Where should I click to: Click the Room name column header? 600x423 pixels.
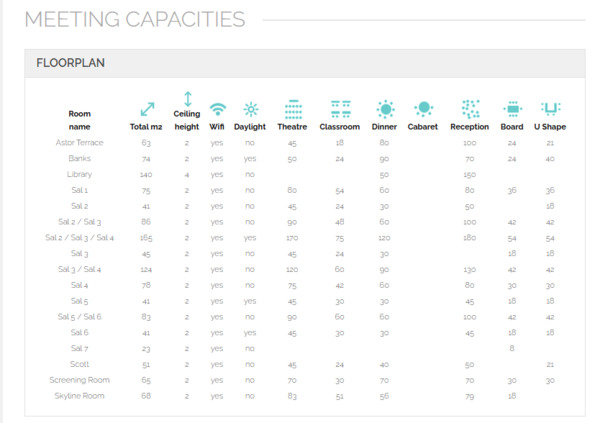tap(80, 120)
